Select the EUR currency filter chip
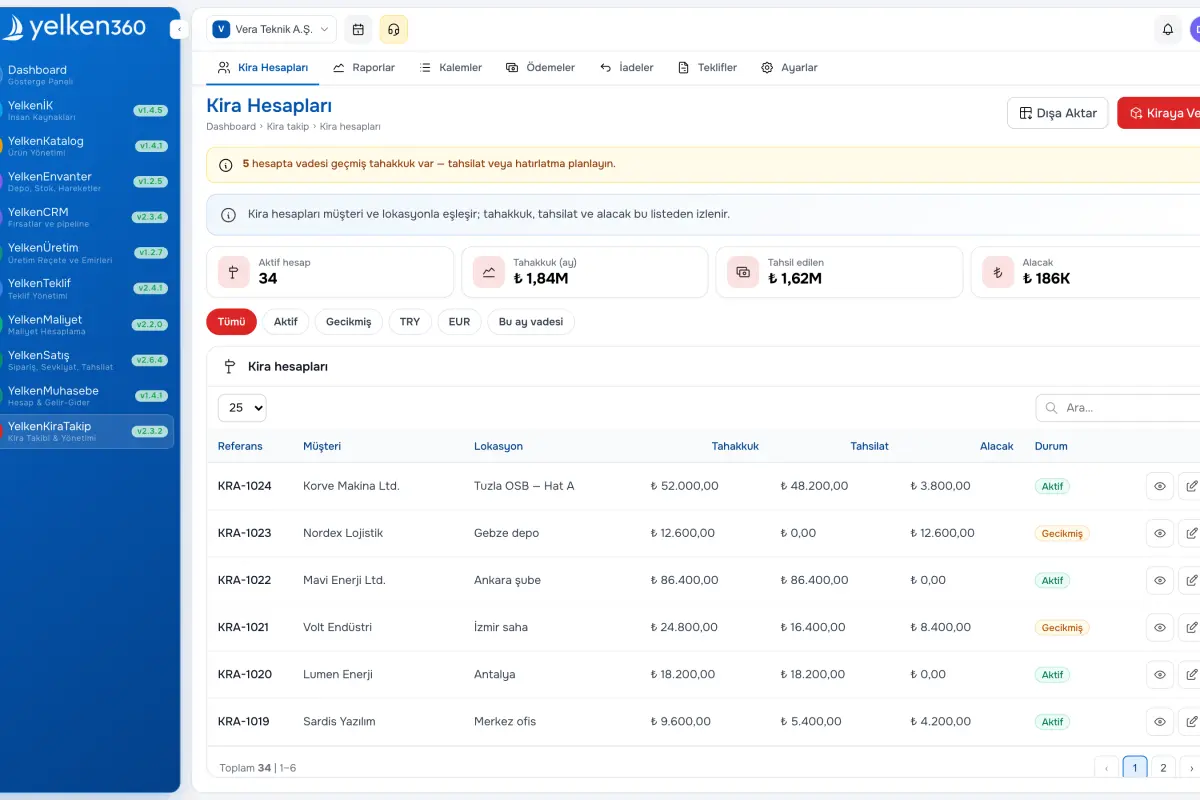This screenshot has height=800, width=1200. [x=459, y=322]
